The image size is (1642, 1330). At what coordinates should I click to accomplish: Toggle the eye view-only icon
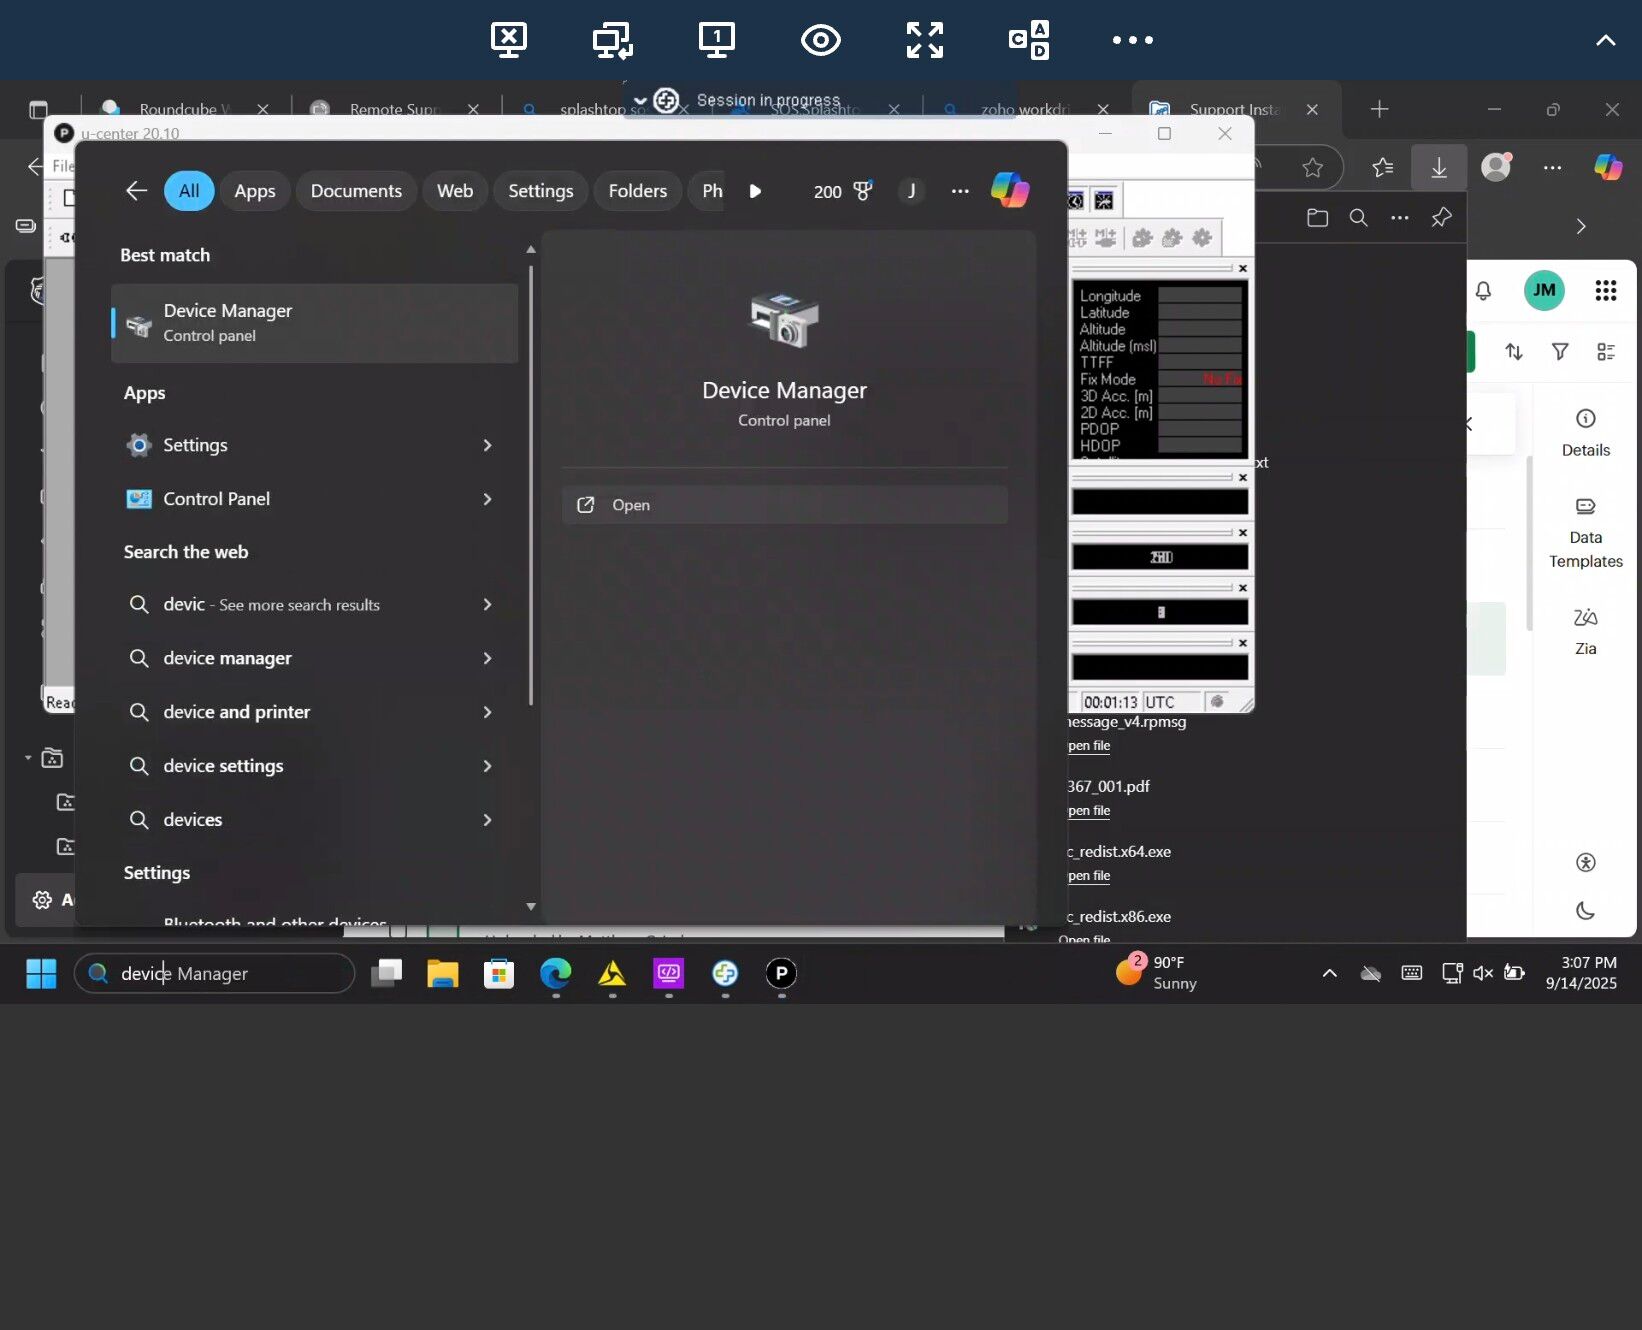pos(820,40)
